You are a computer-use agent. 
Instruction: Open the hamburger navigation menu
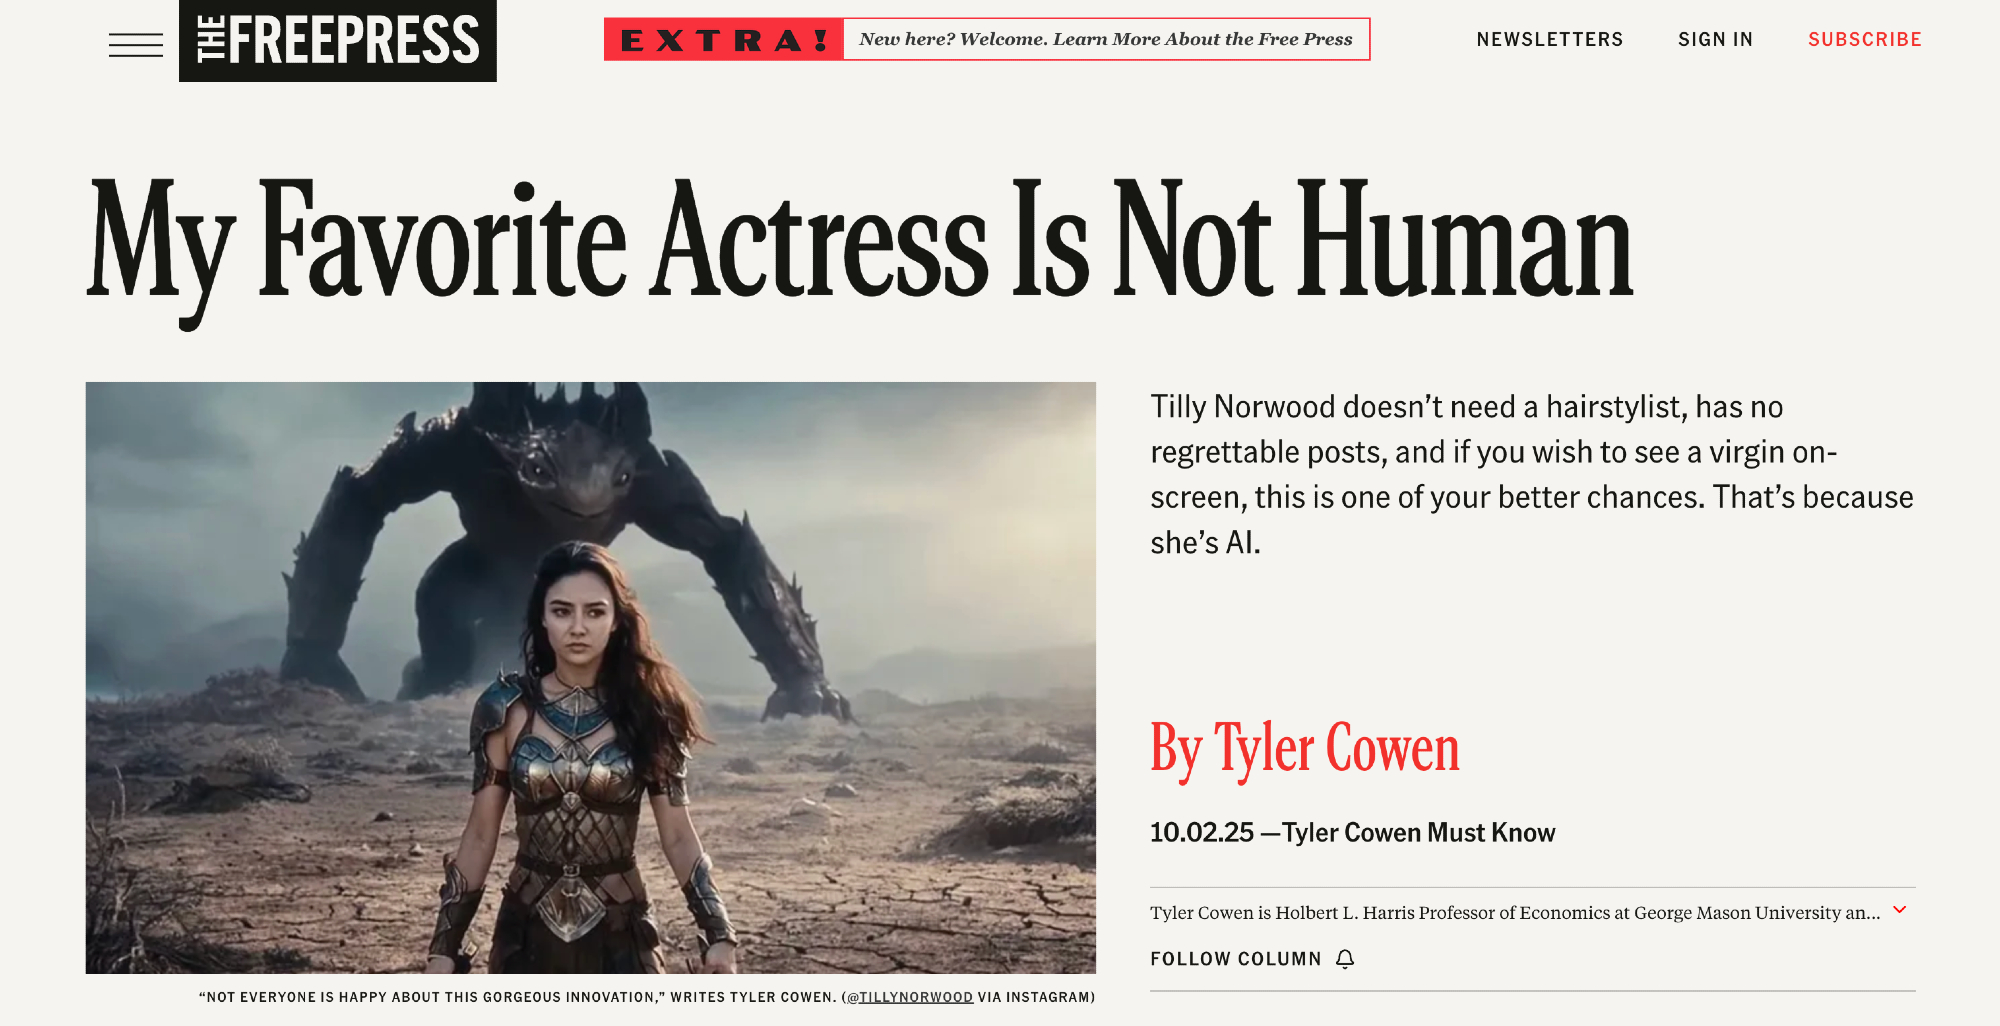click(136, 45)
